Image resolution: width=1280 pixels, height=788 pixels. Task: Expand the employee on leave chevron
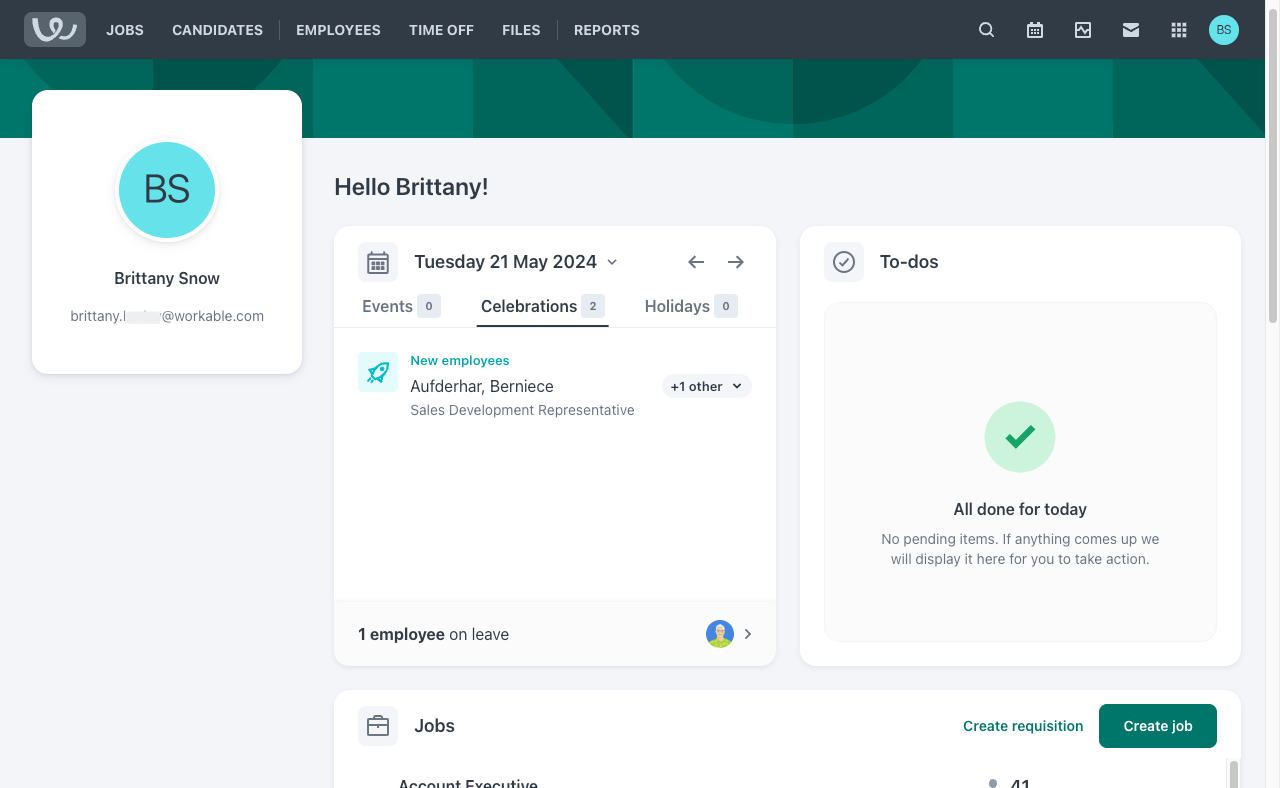point(748,634)
